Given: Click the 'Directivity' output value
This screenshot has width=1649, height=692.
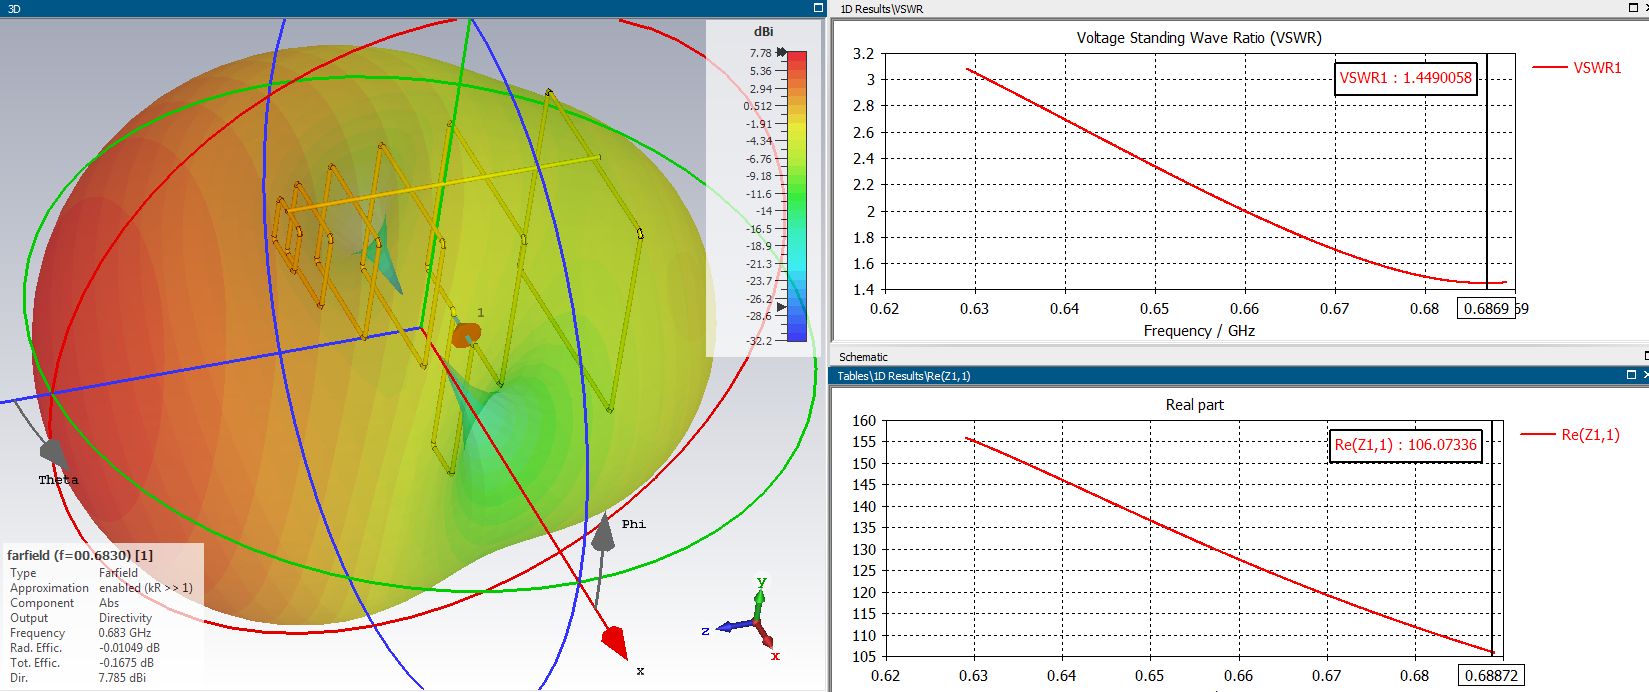Looking at the screenshot, I should [x=125, y=618].
